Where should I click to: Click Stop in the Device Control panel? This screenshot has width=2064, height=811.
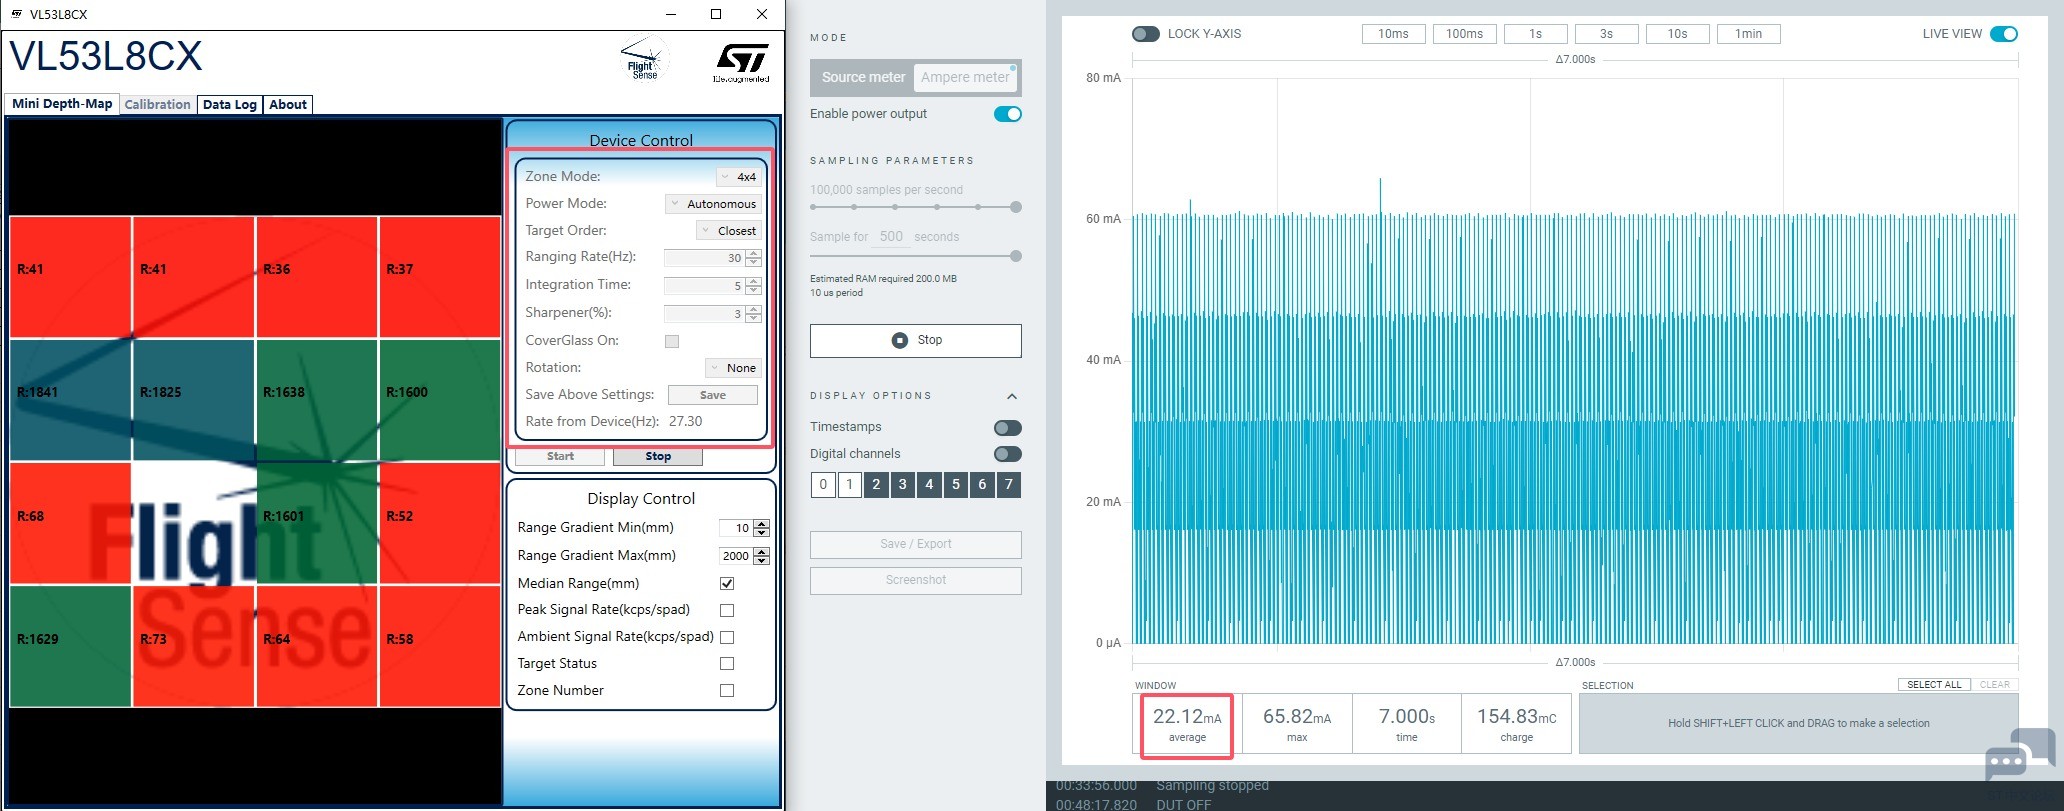pos(658,457)
